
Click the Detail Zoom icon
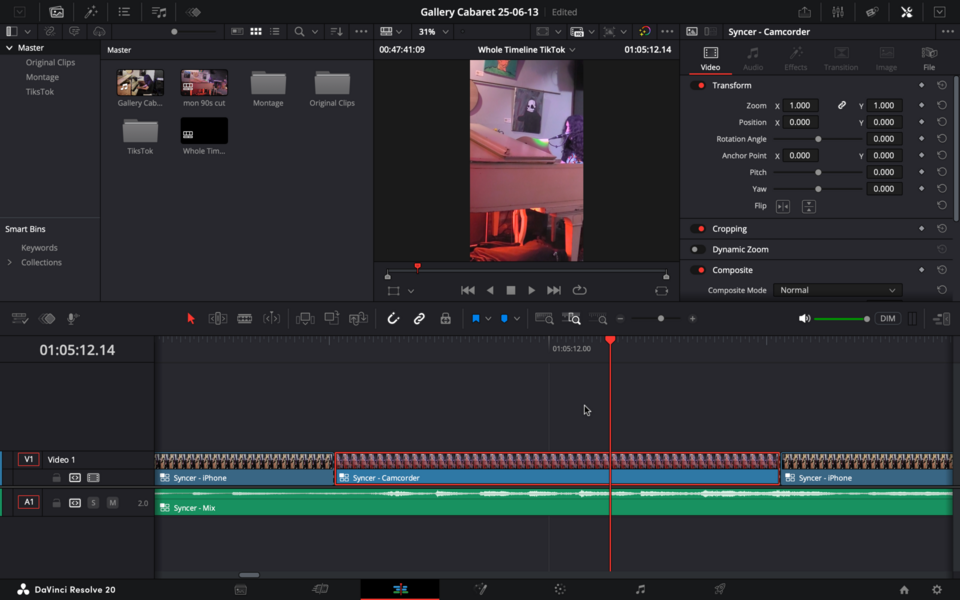click(572, 318)
